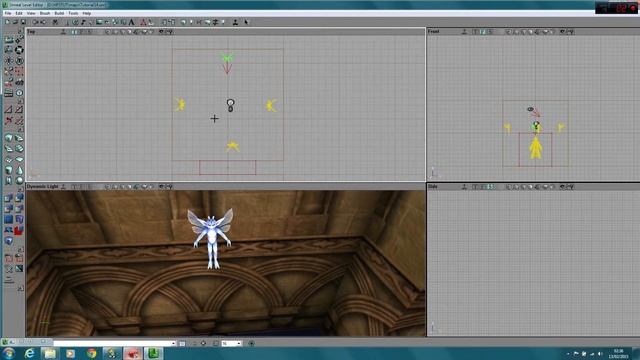Collapse the CSG operations group in toolbox

tap(20, 189)
